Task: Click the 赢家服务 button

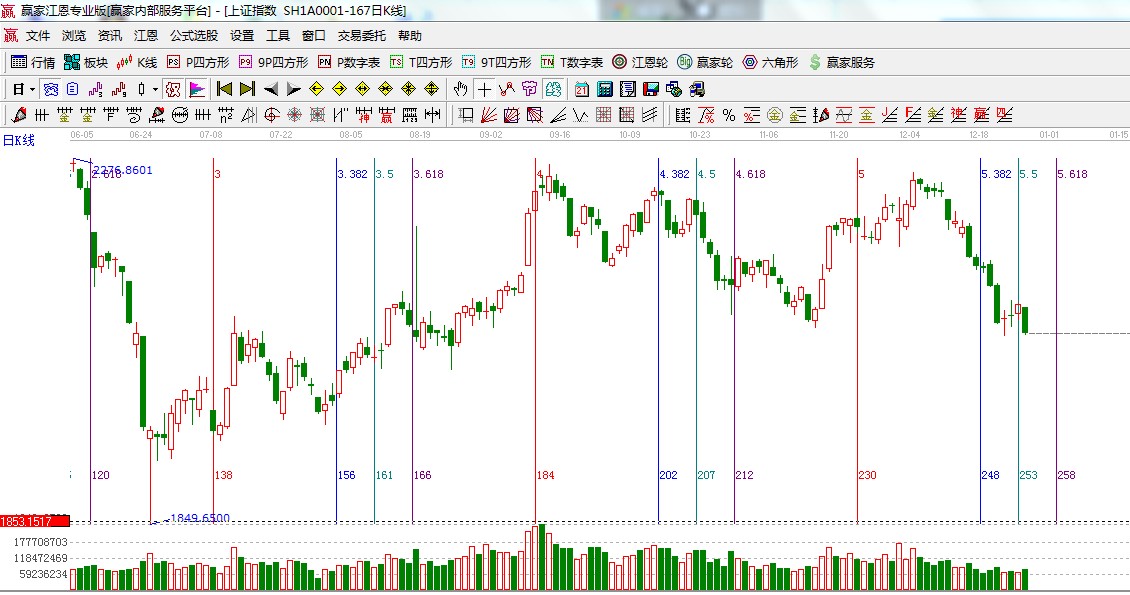Action: (841, 62)
